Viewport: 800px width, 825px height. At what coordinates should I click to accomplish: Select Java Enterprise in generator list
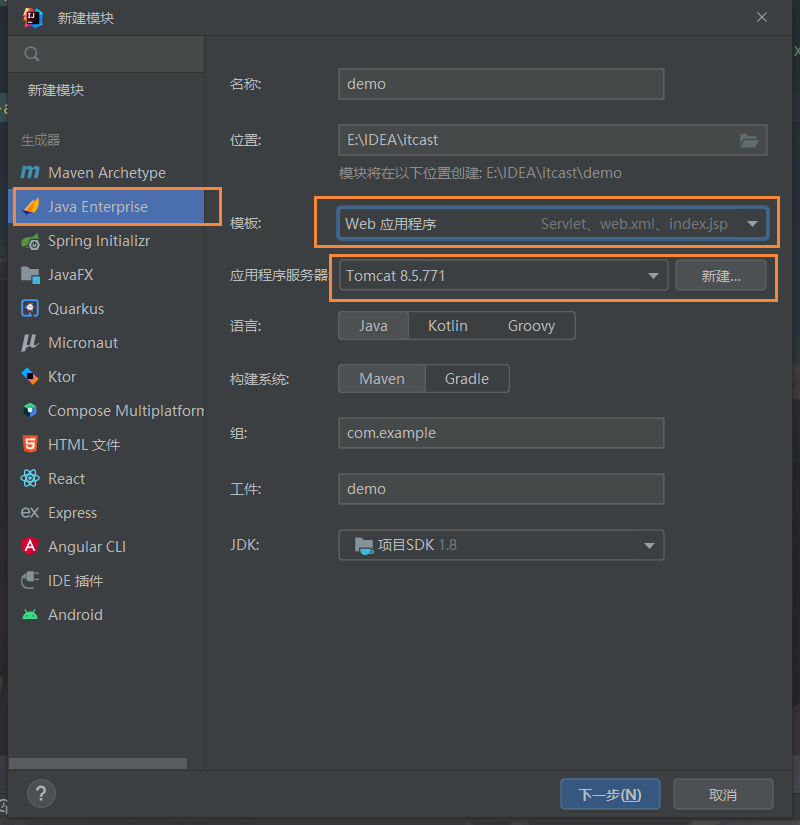pyautogui.click(x=98, y=207)
